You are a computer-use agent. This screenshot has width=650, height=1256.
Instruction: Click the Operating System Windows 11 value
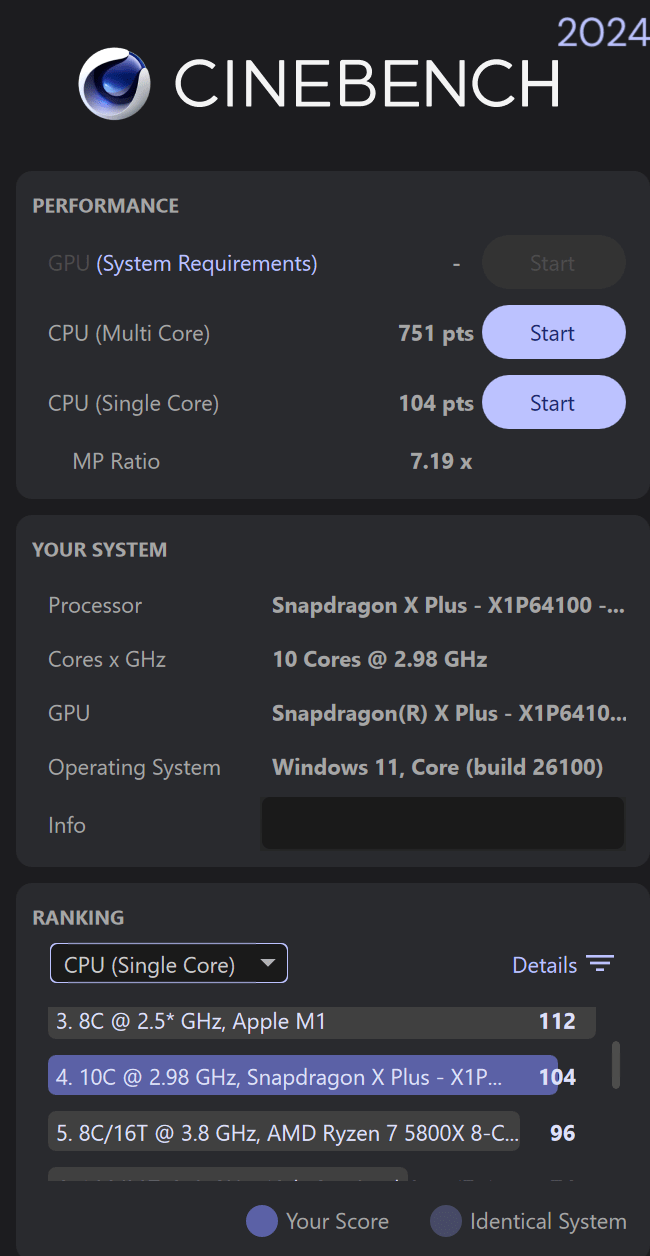click(x=437, y=768)
